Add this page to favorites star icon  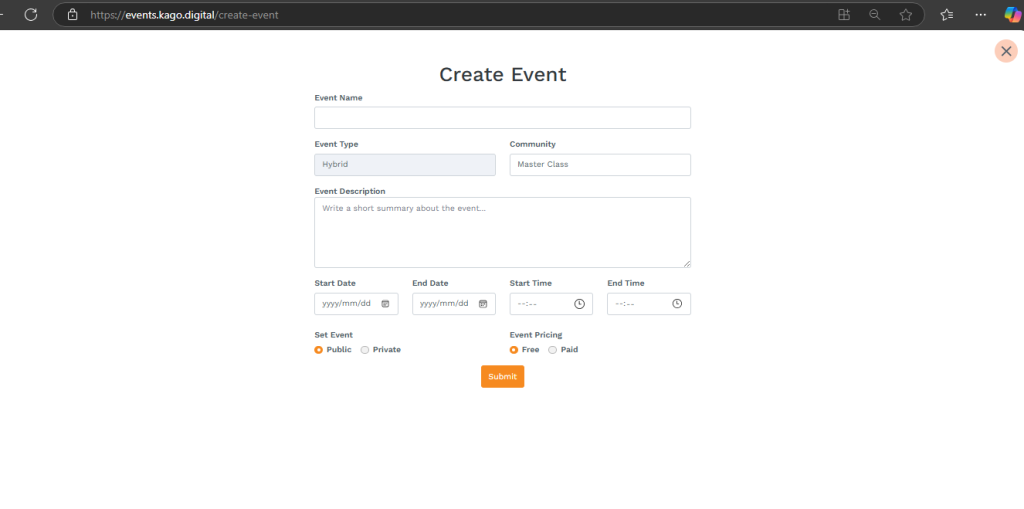[x=905, y=15]
